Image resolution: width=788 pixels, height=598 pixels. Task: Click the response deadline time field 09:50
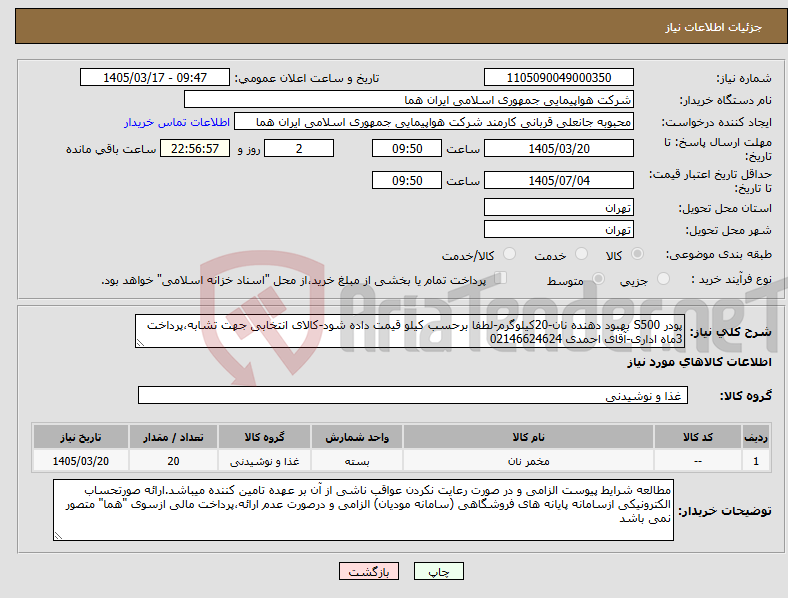point(407,148)
